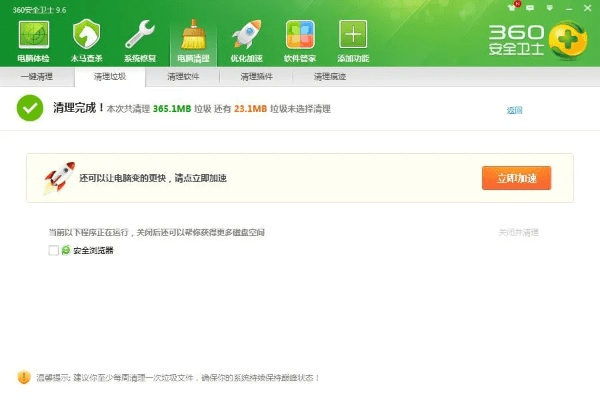The height and width of the screenshot is (400, 600).
Task: Open the 电脑体检 radar icon
Action: [34, 34]
